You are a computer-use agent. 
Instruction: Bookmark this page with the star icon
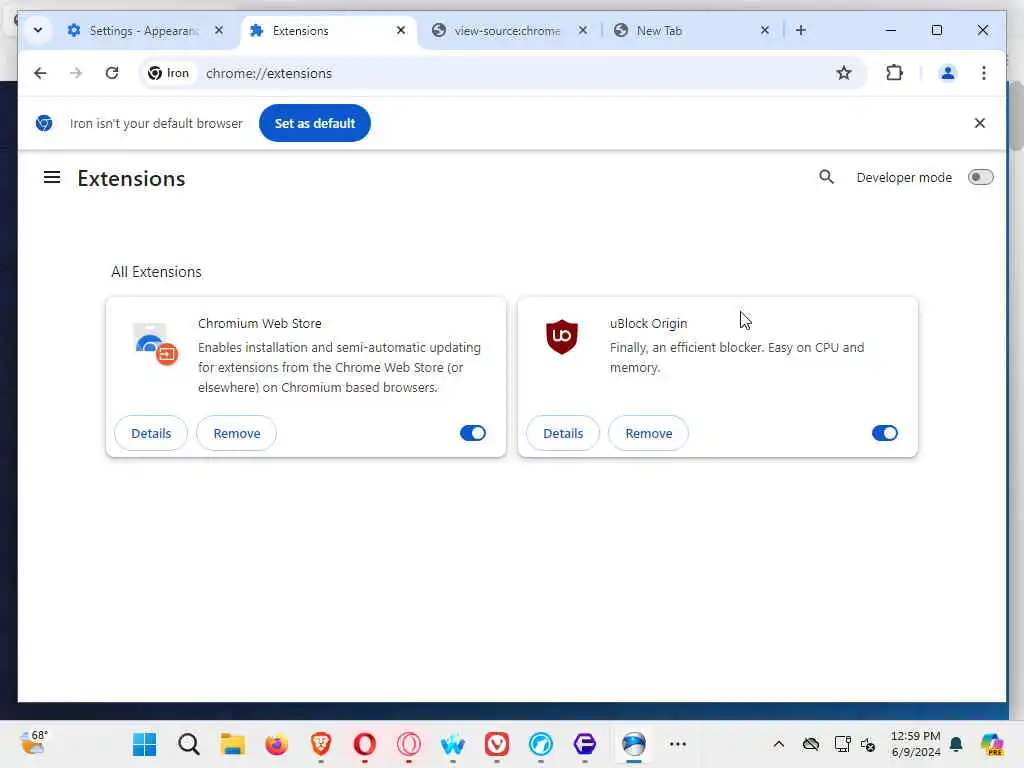click(x=844, y=73)
